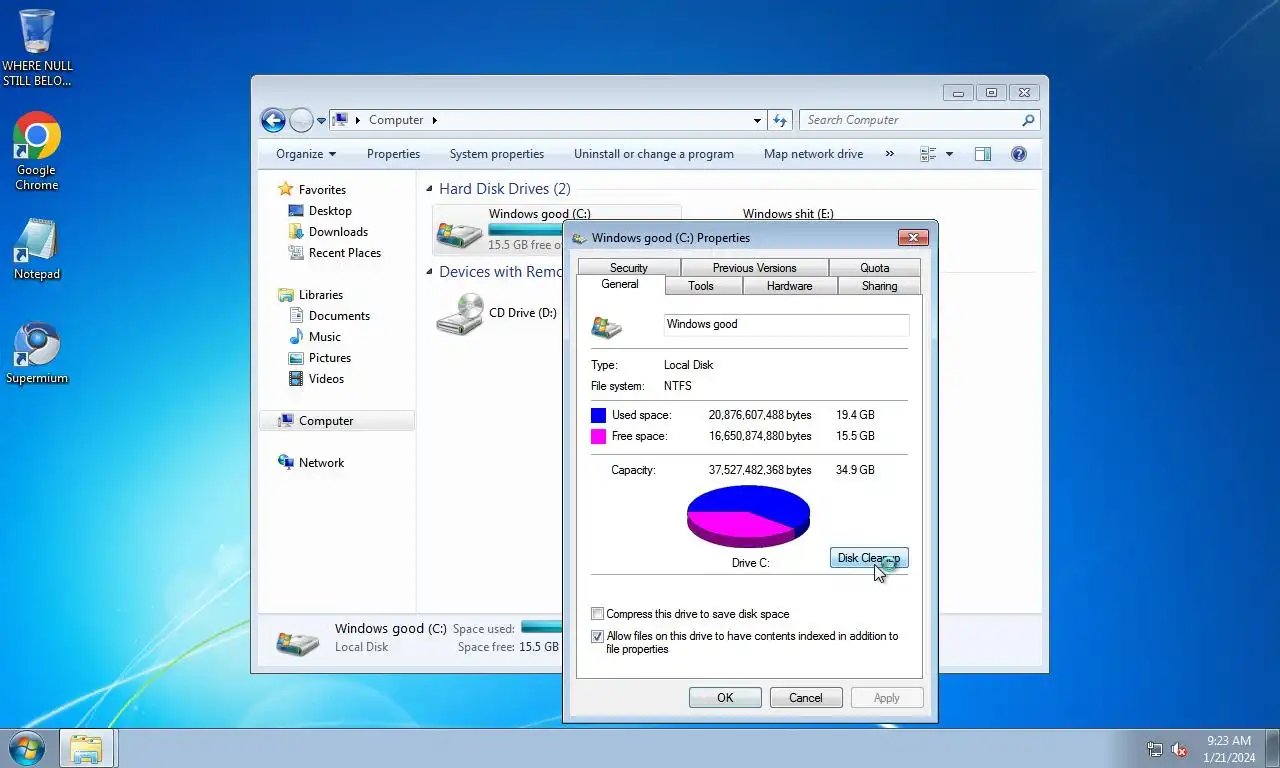1280x768 pixels.
Task: Click the muted volume tray icon
Action: [x=1180, y=749]
